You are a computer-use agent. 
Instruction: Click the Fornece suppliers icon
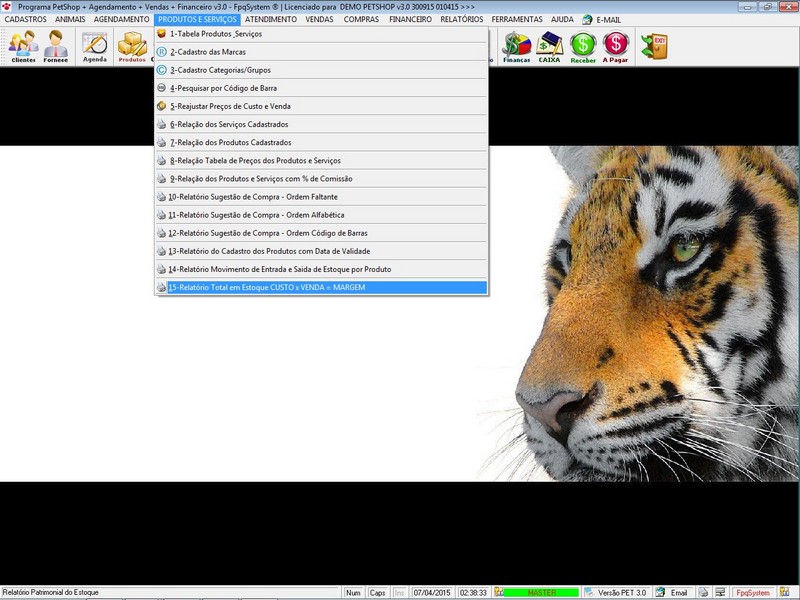[56, 46]
